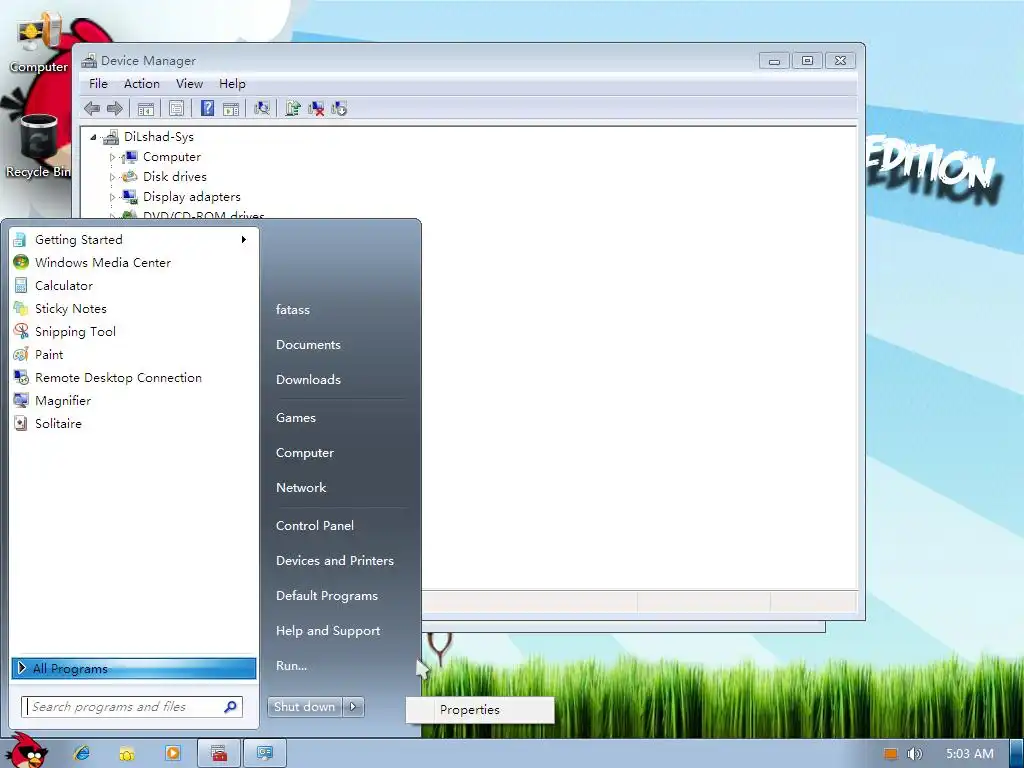This screenshot has height=768, width=1024.
Task: Open Control Panel from Start menu
Action: point(315,526)
